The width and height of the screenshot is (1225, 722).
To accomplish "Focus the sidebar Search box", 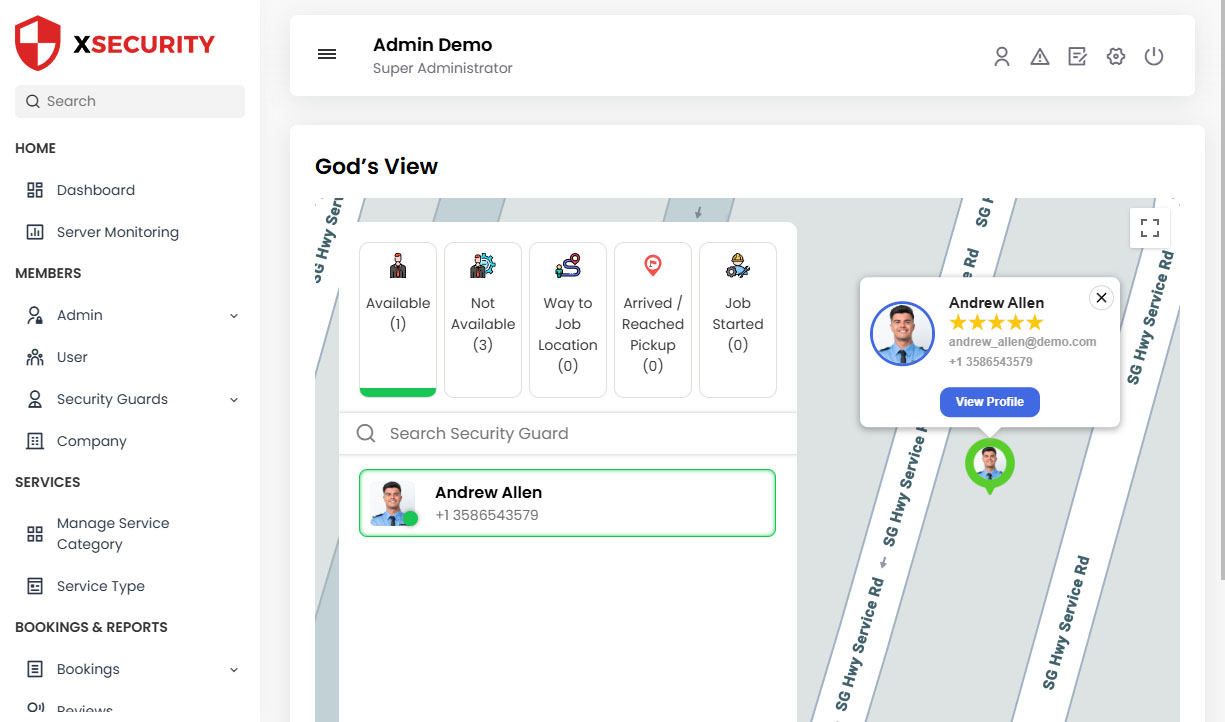I will (130, 101).
